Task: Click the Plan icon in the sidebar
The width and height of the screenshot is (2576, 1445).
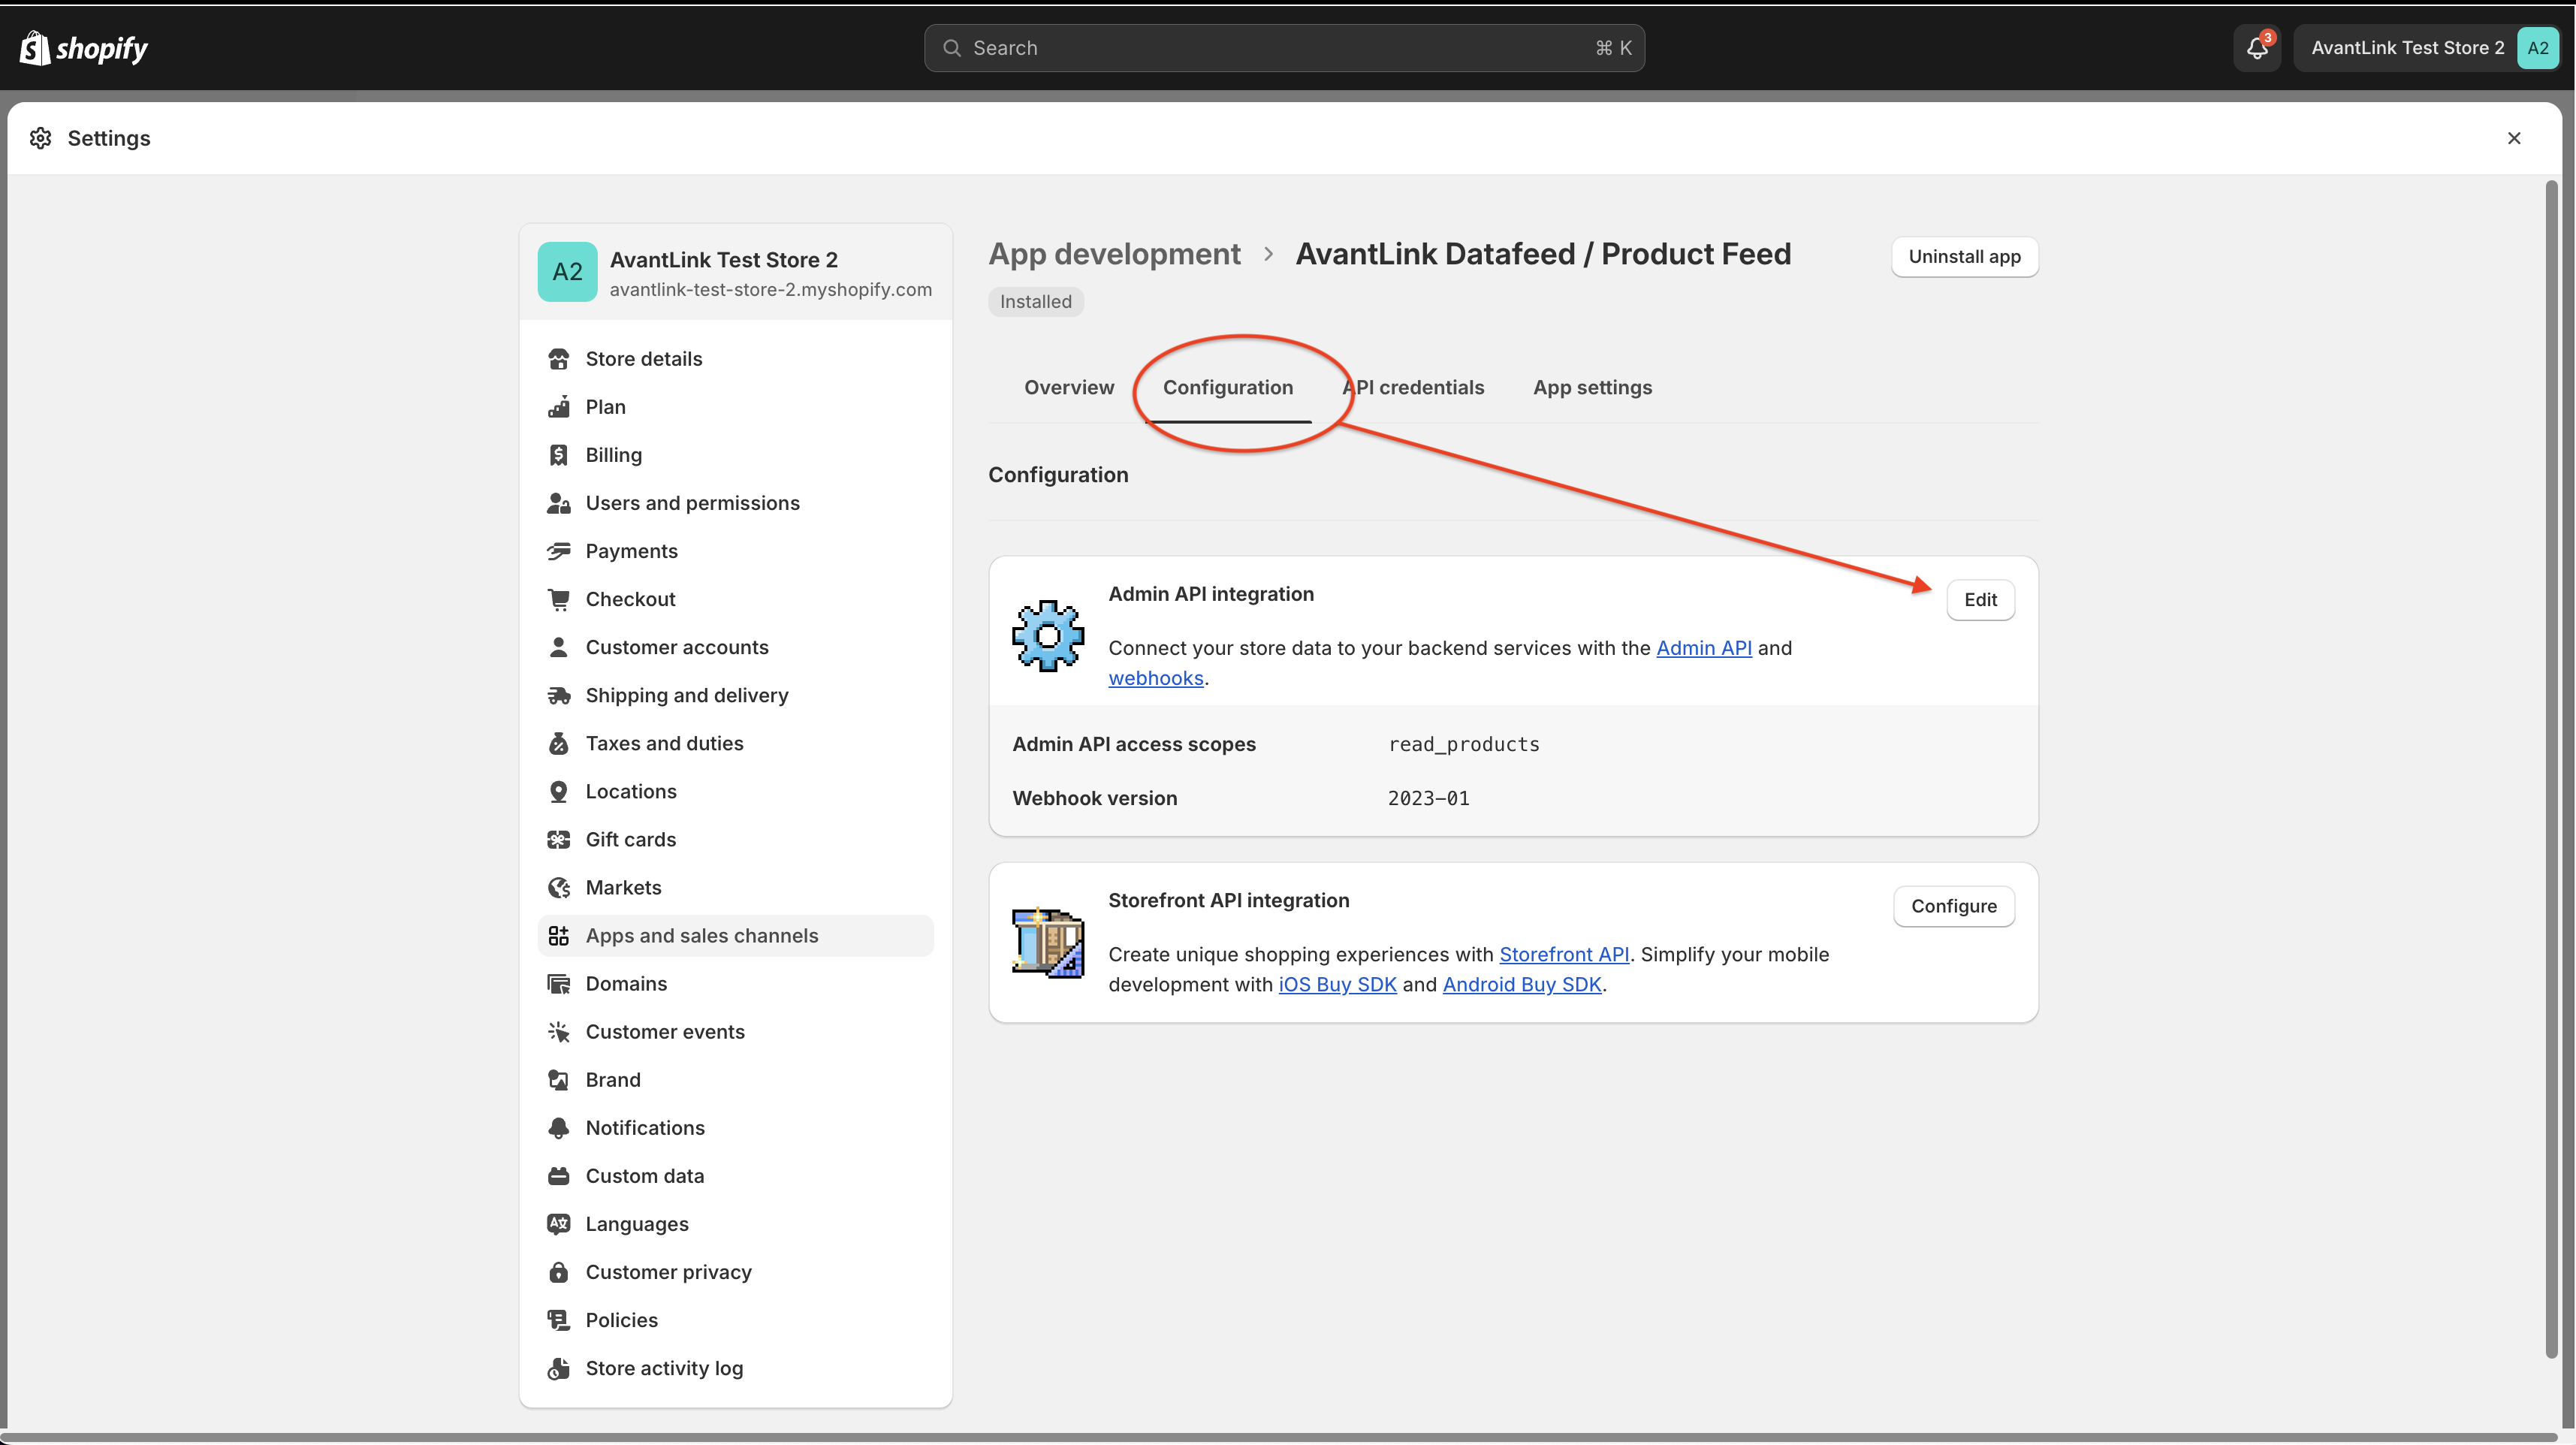Action: (x=558, y=407)
